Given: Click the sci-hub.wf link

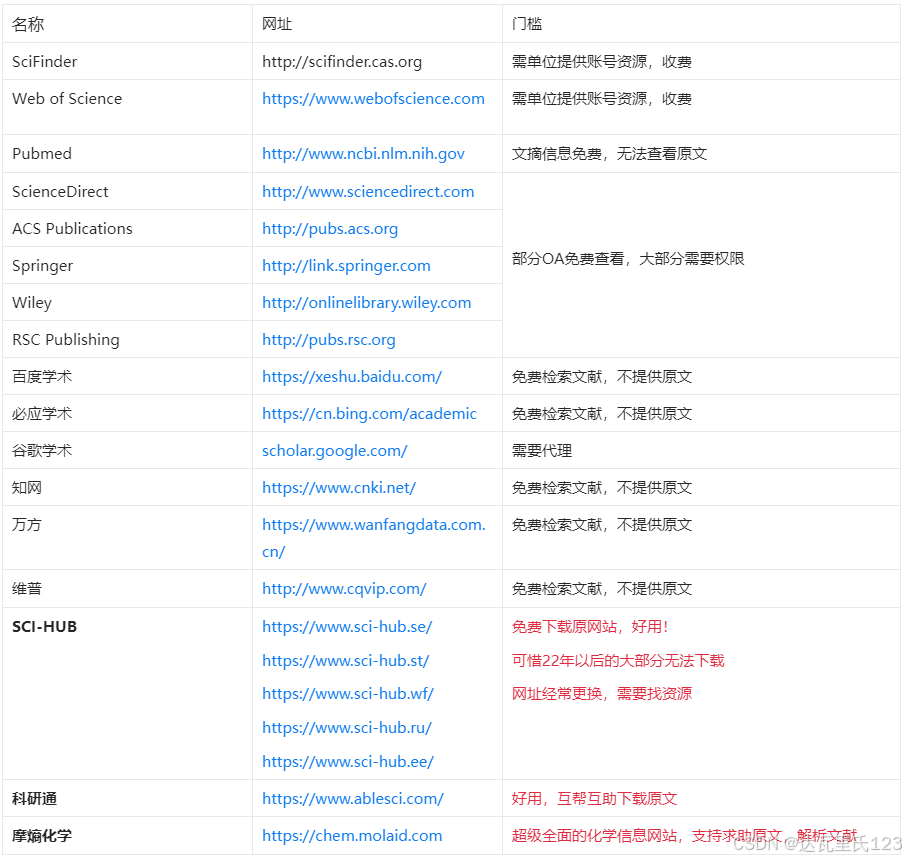Looking at the screenshot, I should tap(348, 694).
